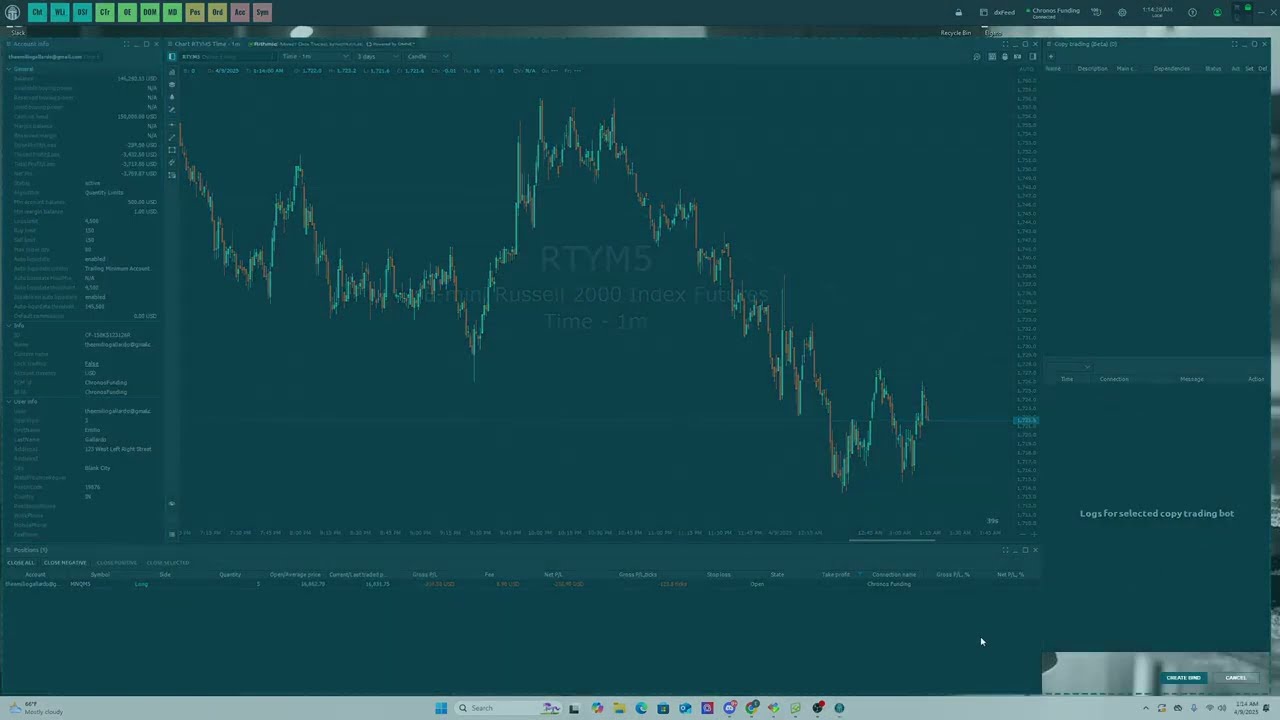Click the AUTO price scale label
The image size is (1280, 720).
tap(1026, 70)
